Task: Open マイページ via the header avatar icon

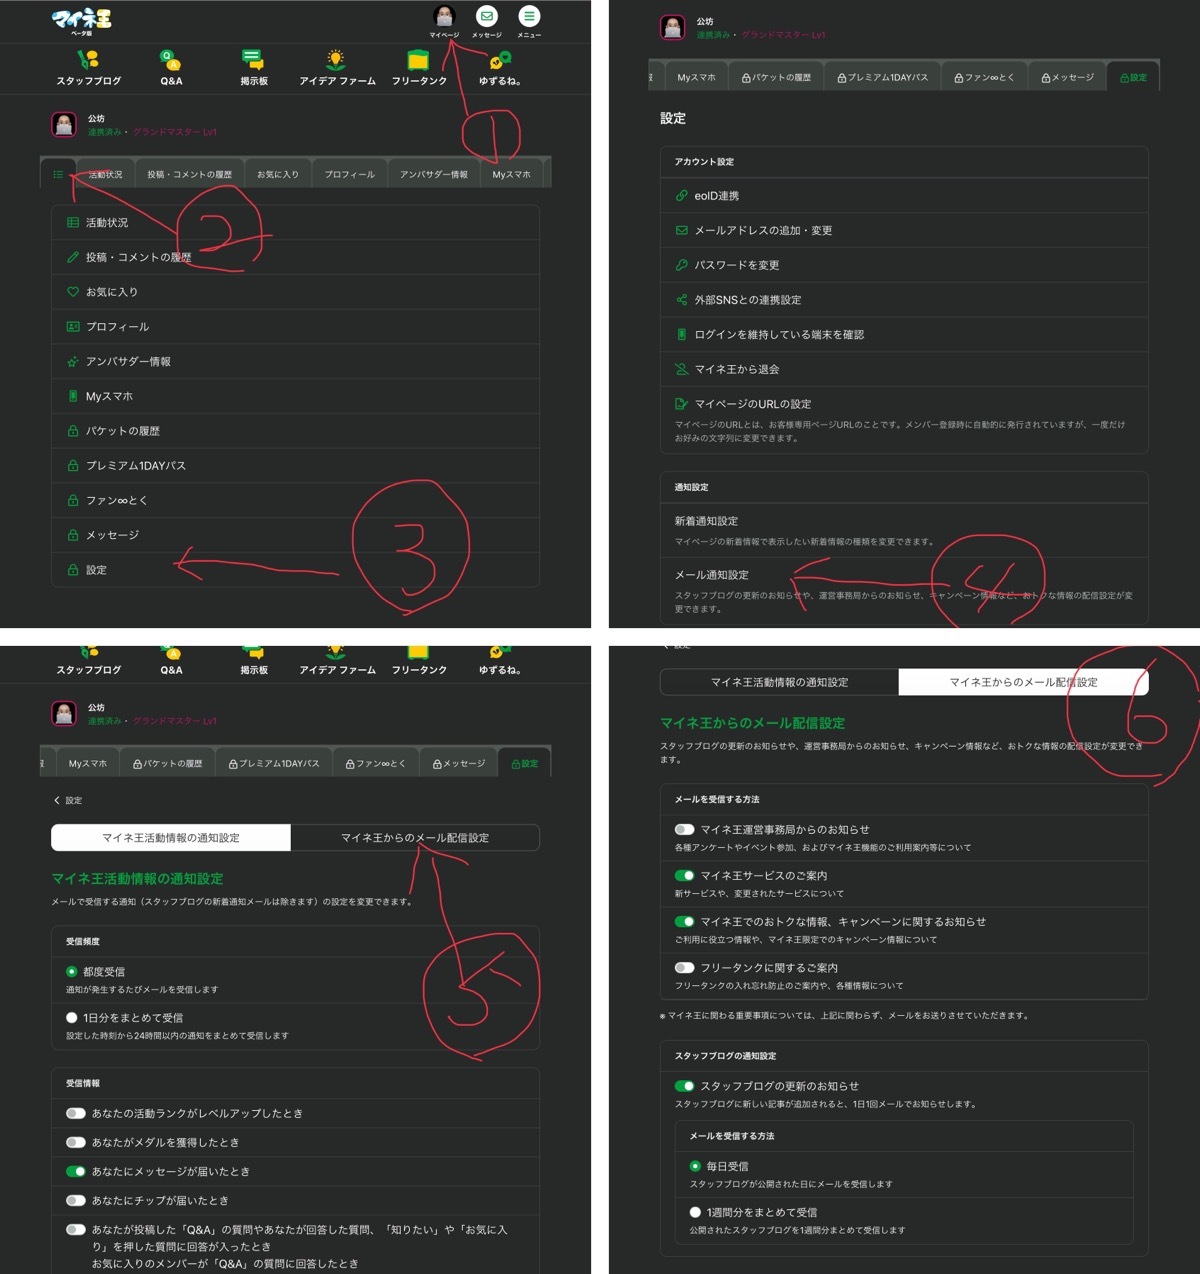Action: pyautogui.click(x=444, y=16)
